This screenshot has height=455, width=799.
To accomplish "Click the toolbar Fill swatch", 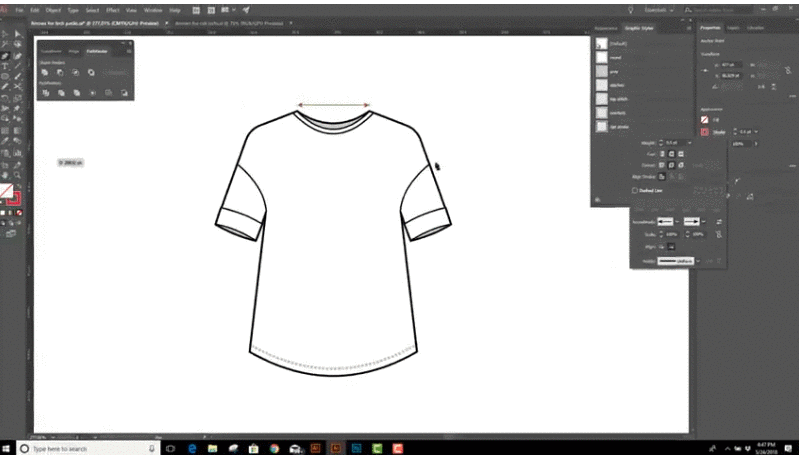I will [x=7, y=191].
